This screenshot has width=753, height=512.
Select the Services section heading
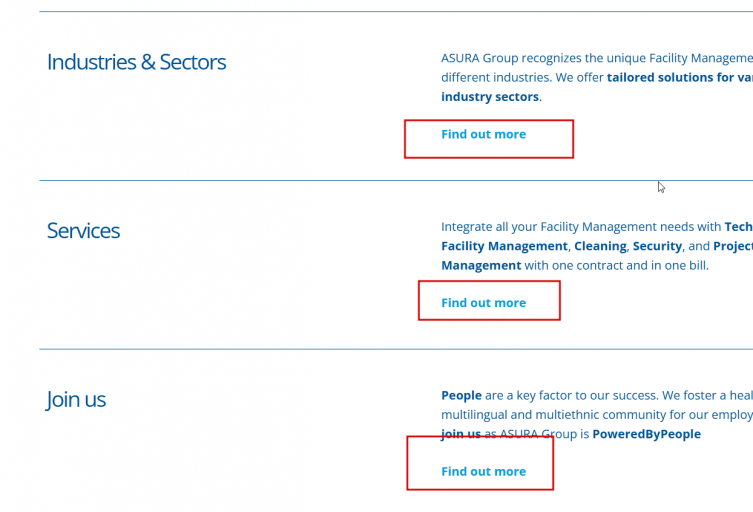pyautogui.click(x=83, y=231)
